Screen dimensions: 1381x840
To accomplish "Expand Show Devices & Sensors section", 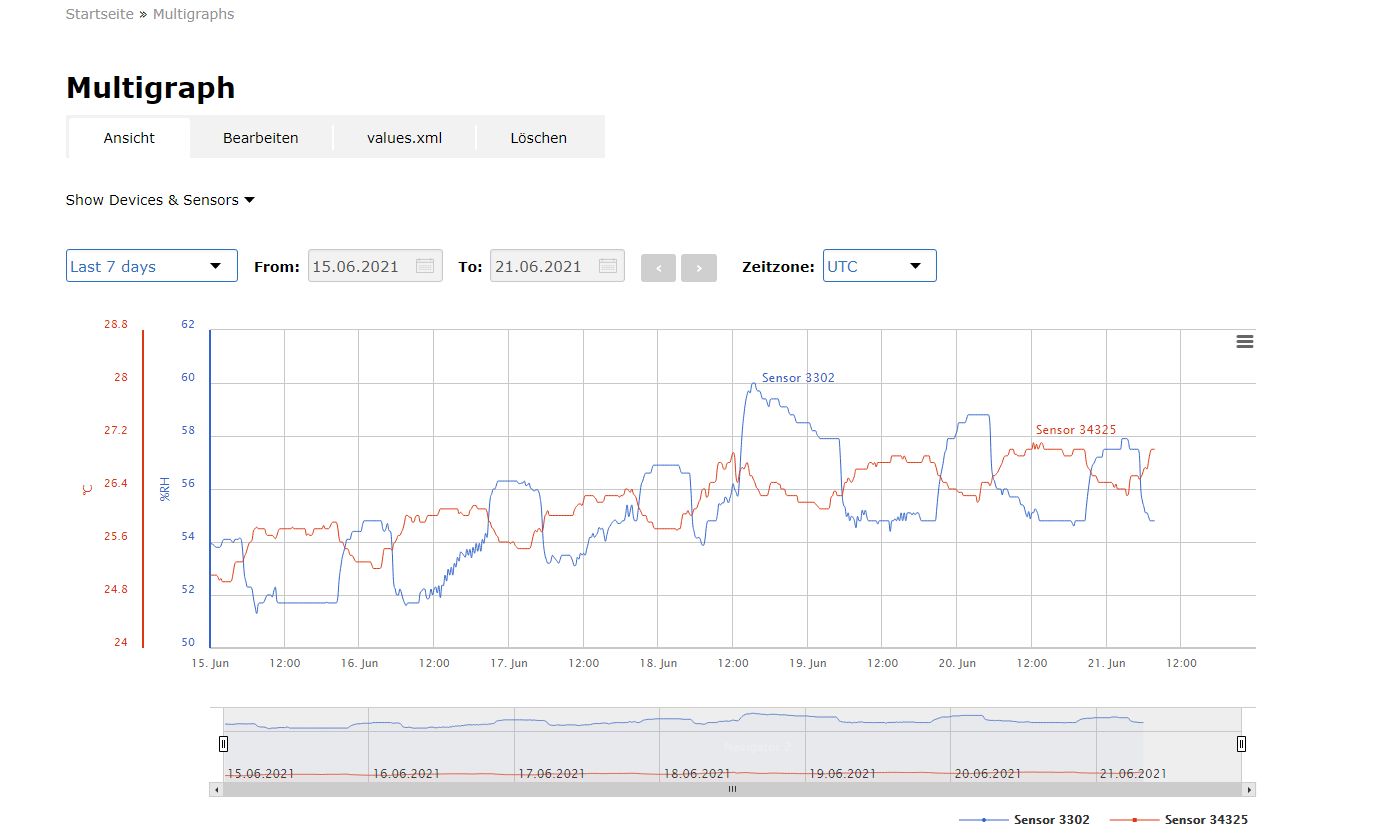I will tap(160, 200).
